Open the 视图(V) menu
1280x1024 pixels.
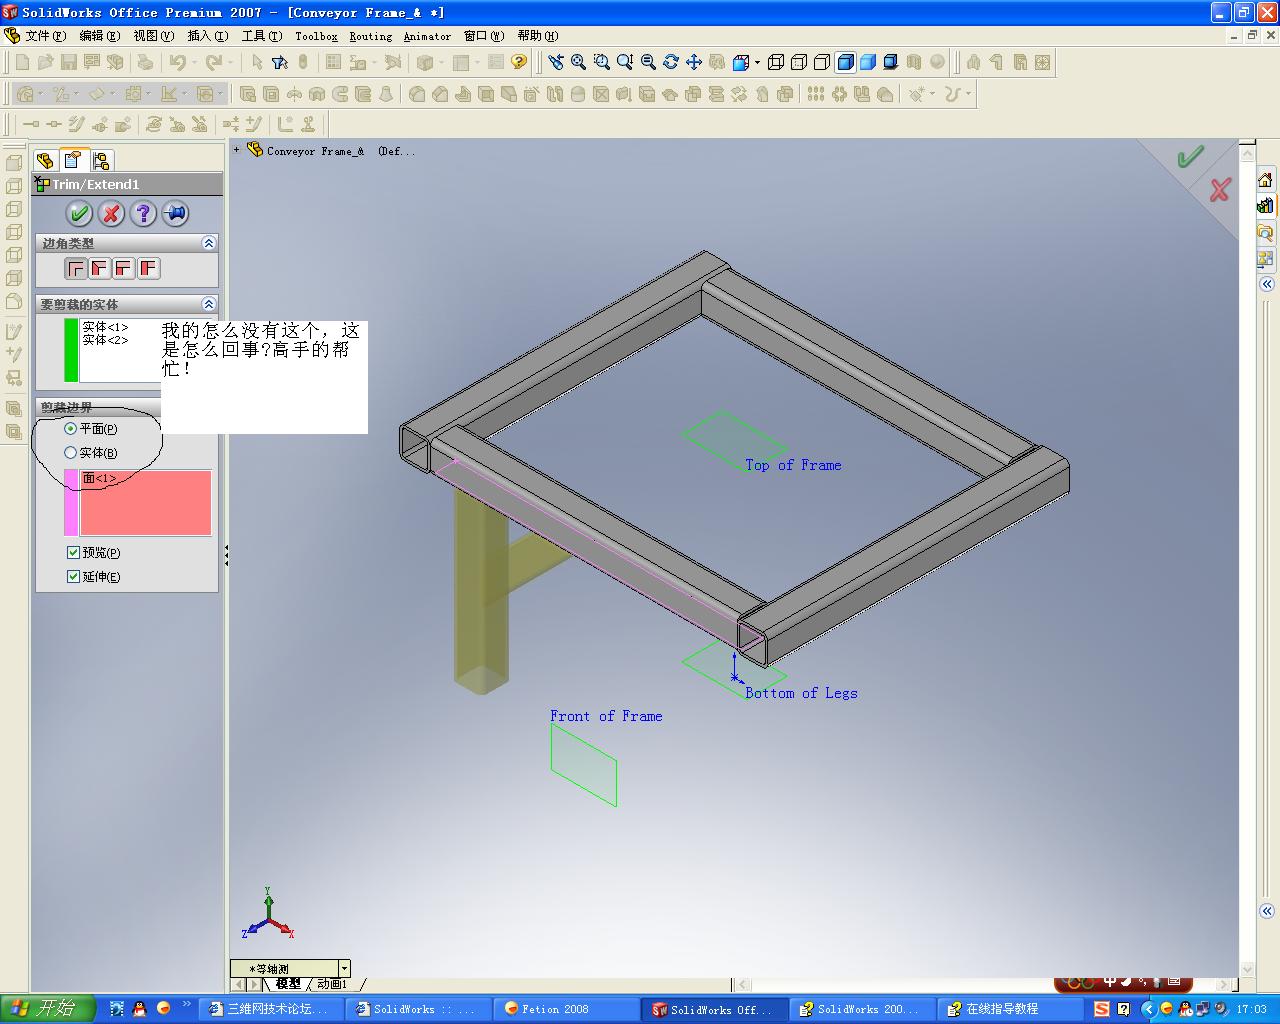click(x=153, y=36)
